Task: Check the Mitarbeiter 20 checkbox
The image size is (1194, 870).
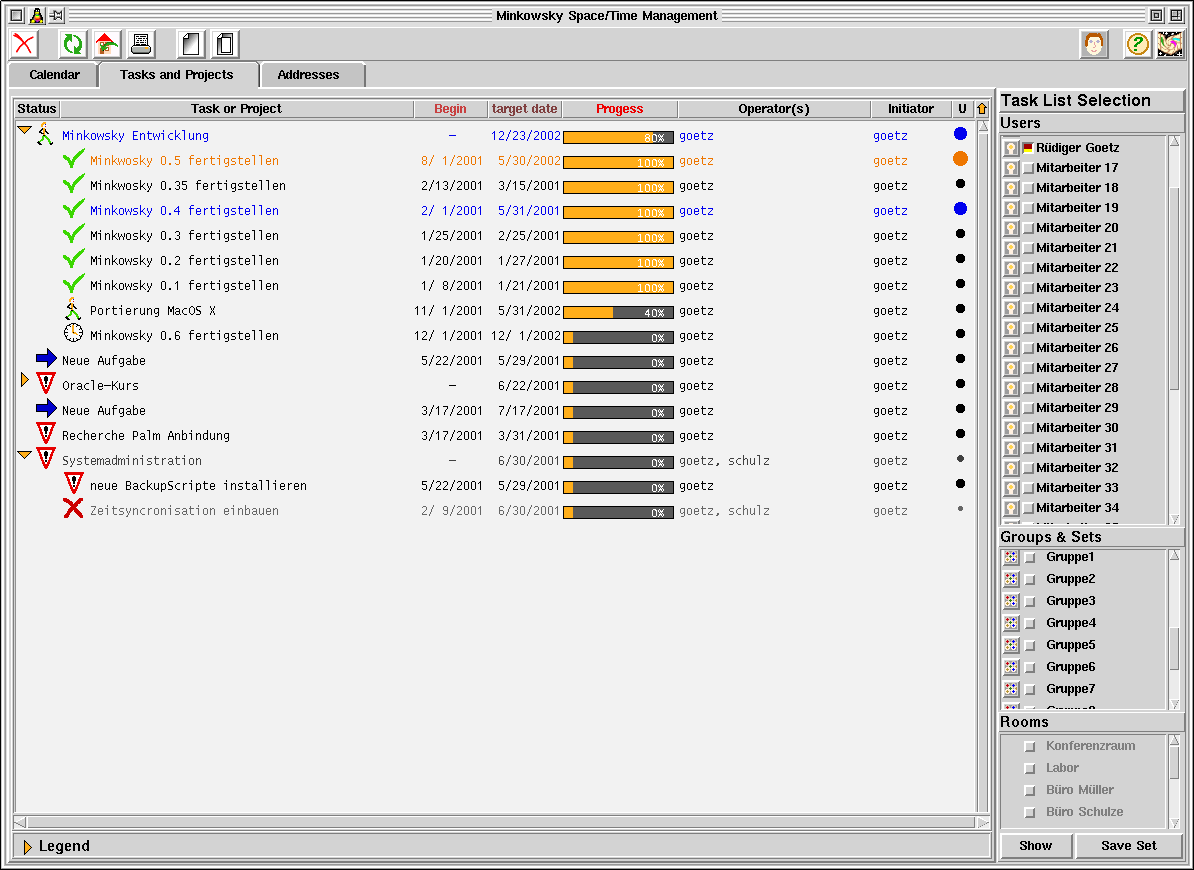Action: click(x=1028, y=228)
